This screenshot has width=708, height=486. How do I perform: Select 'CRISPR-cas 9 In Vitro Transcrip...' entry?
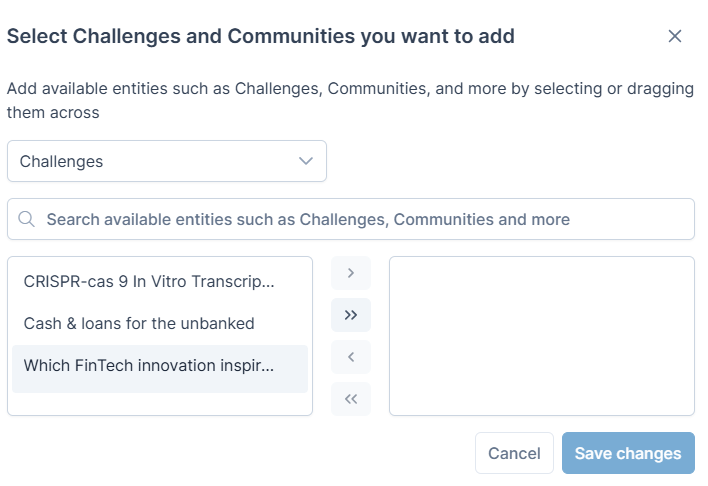click(160, 281)
